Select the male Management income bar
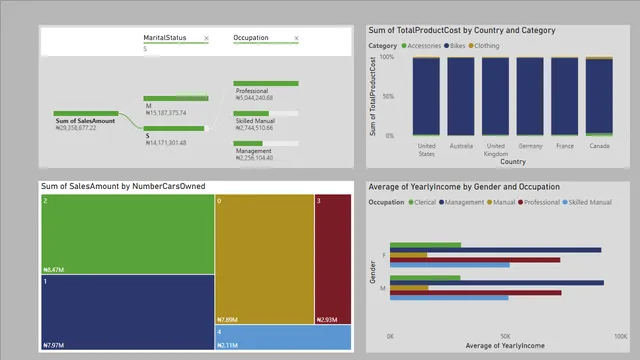The height and width of the screenshot is (360, 640). pyautogui.click(x=497, y=283)
